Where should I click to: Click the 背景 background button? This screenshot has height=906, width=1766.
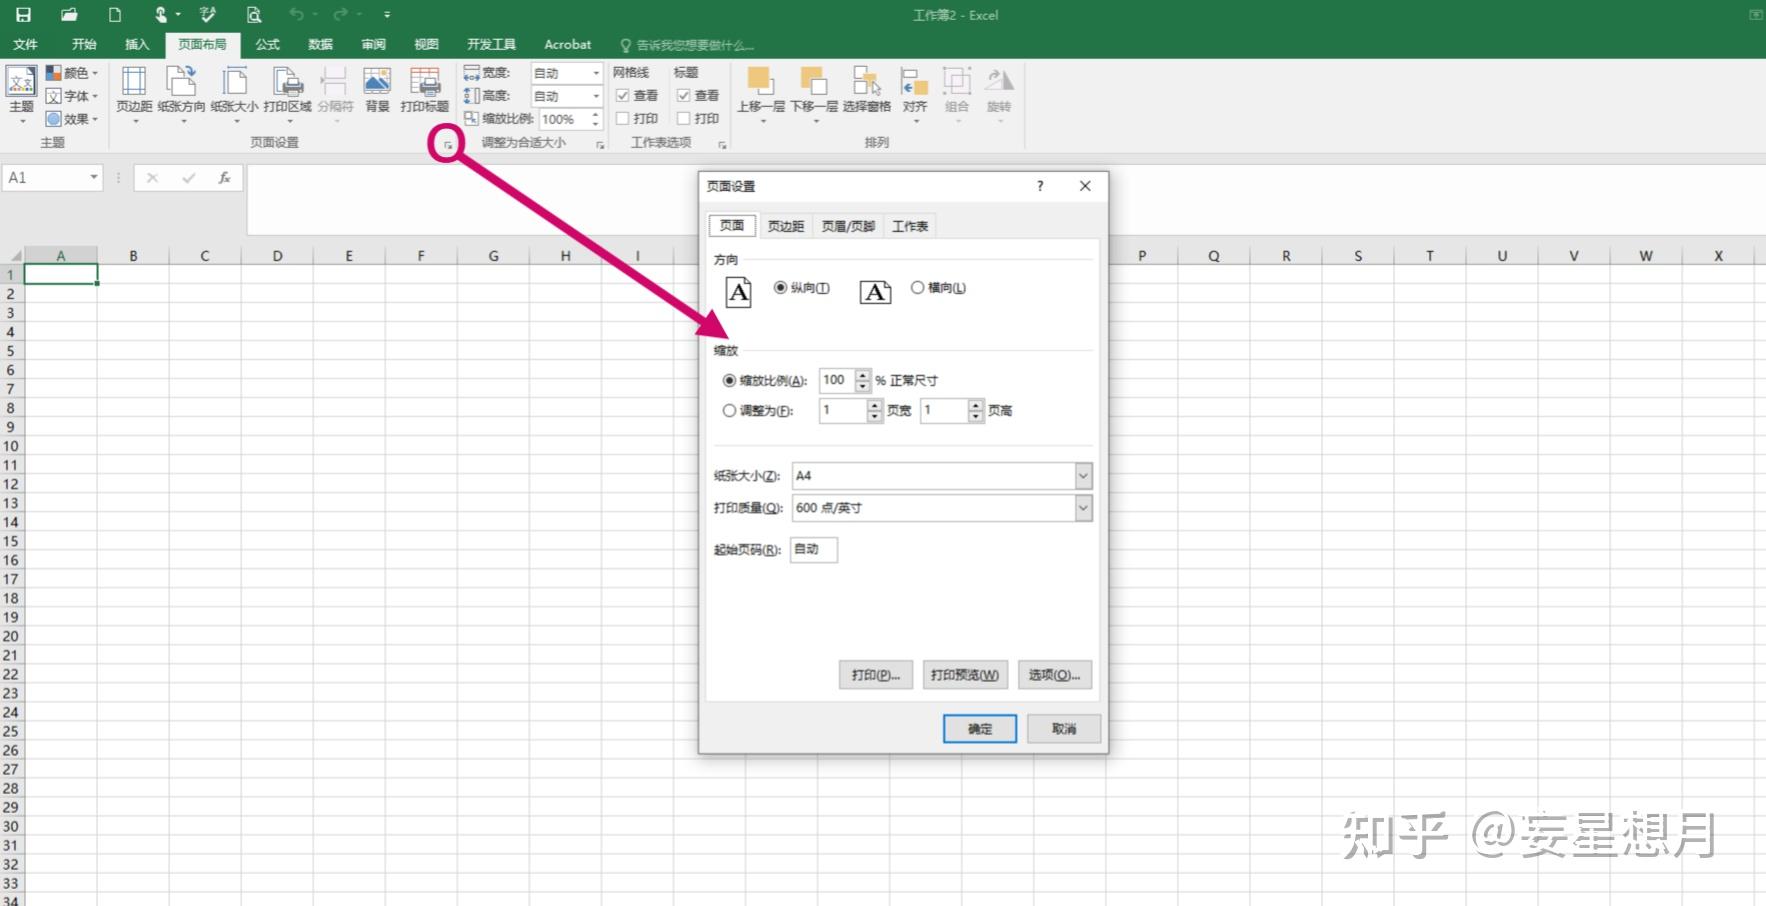(377, 90)
